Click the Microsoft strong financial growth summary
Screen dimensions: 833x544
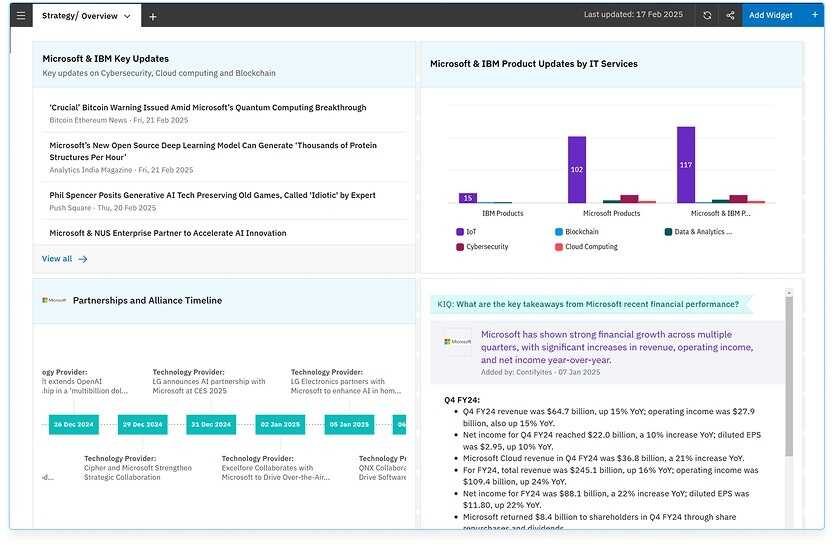click(617, 347)
